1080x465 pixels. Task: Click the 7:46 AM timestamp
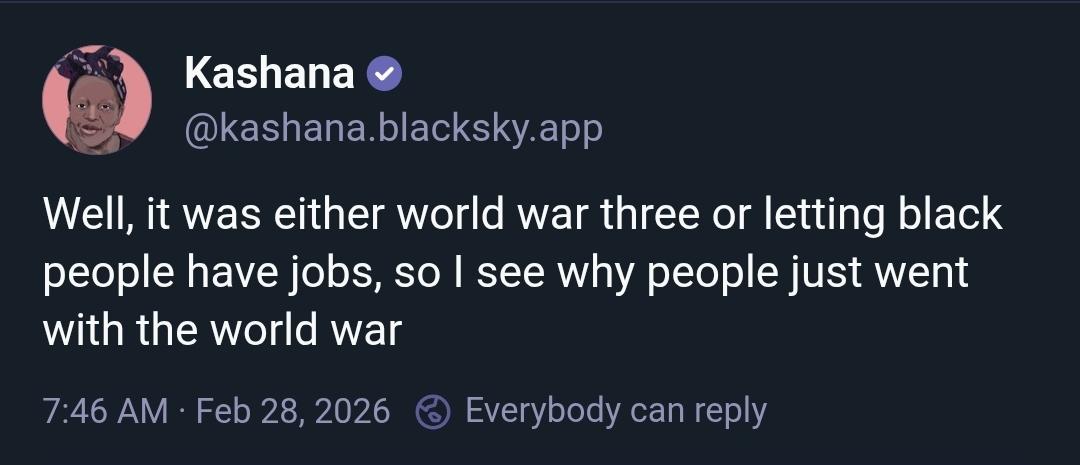105,411
